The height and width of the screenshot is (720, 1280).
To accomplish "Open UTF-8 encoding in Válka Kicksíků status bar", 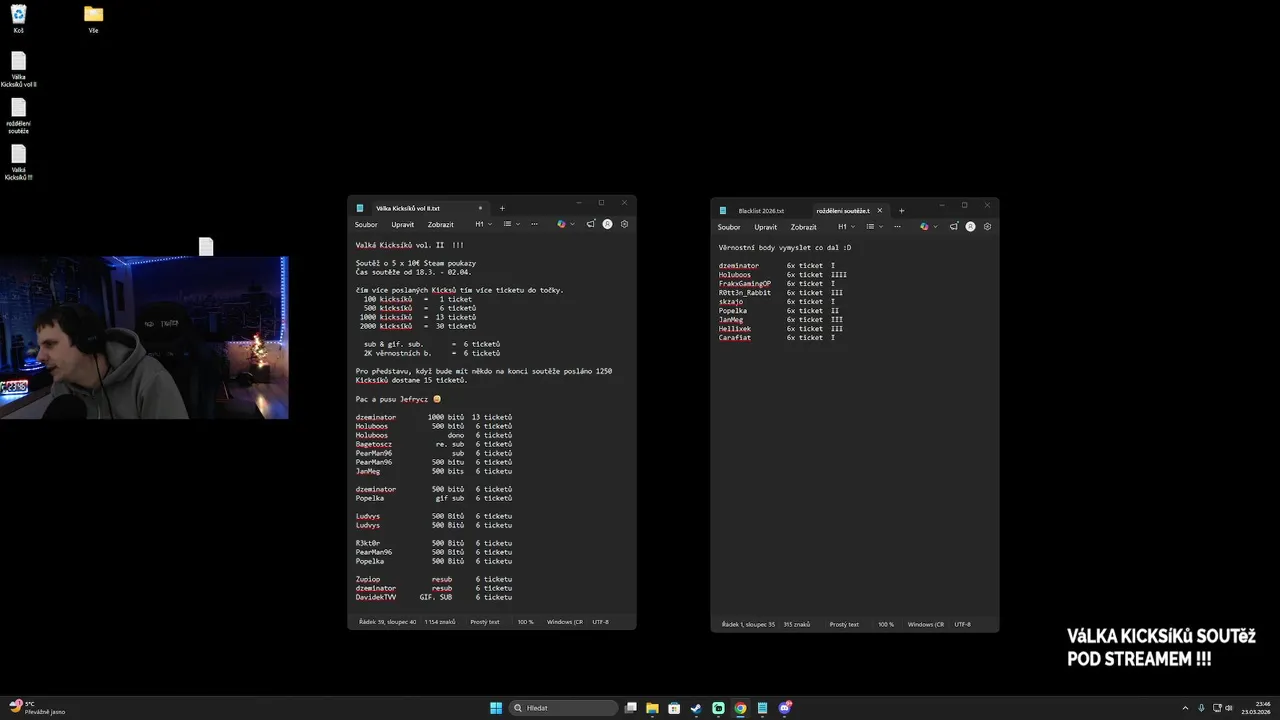I will tap(600, 622).
